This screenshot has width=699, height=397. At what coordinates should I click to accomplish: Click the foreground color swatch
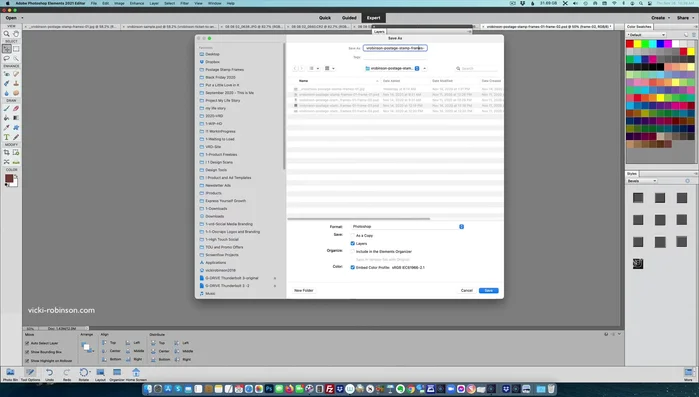[x=9, y=178]
